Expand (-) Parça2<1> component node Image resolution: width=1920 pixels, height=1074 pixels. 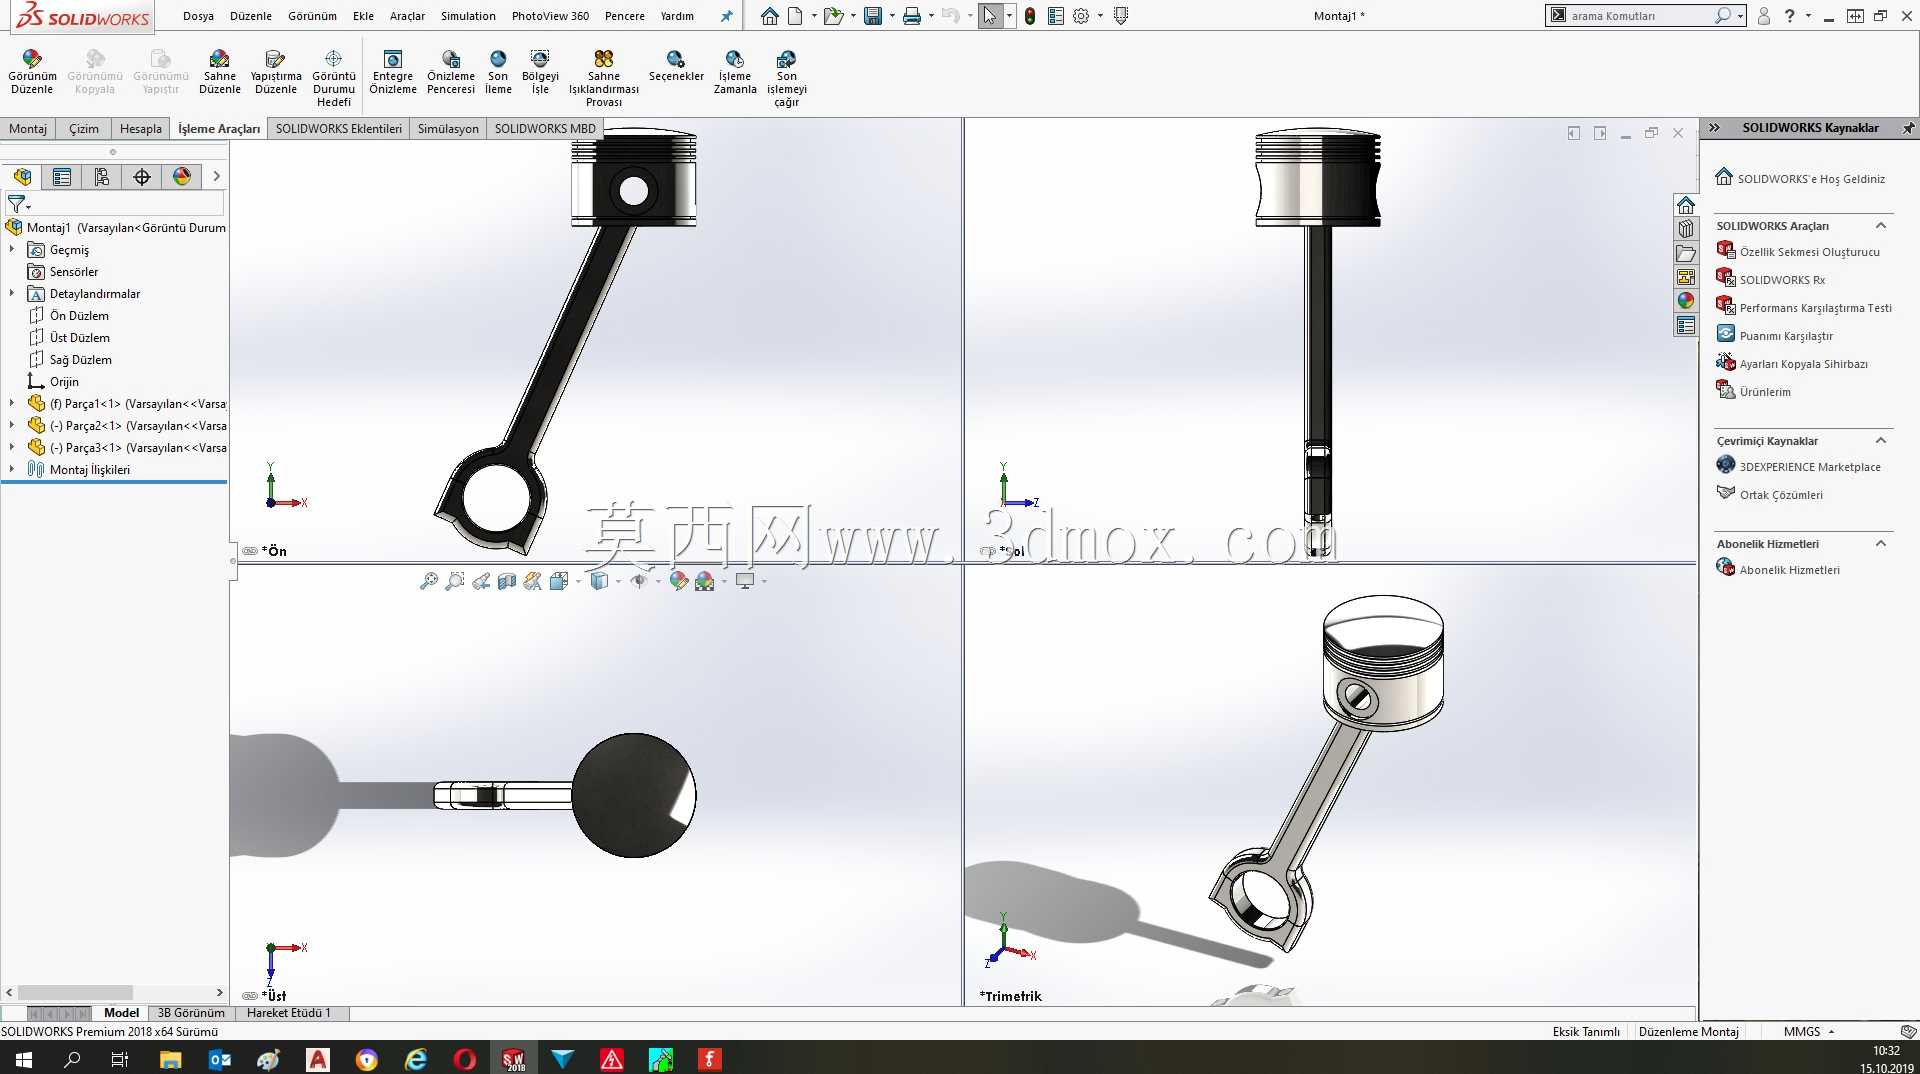12,426
